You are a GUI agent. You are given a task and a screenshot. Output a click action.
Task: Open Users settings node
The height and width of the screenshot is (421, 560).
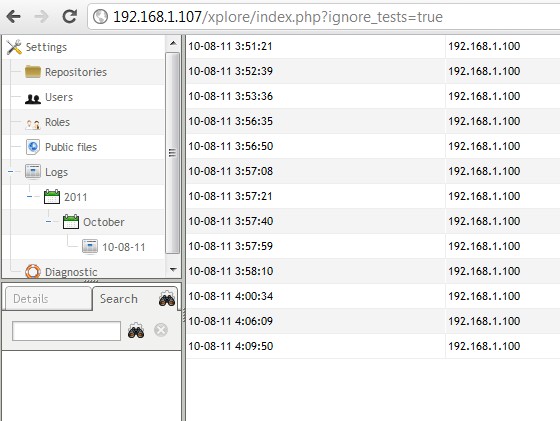(59, 97)
